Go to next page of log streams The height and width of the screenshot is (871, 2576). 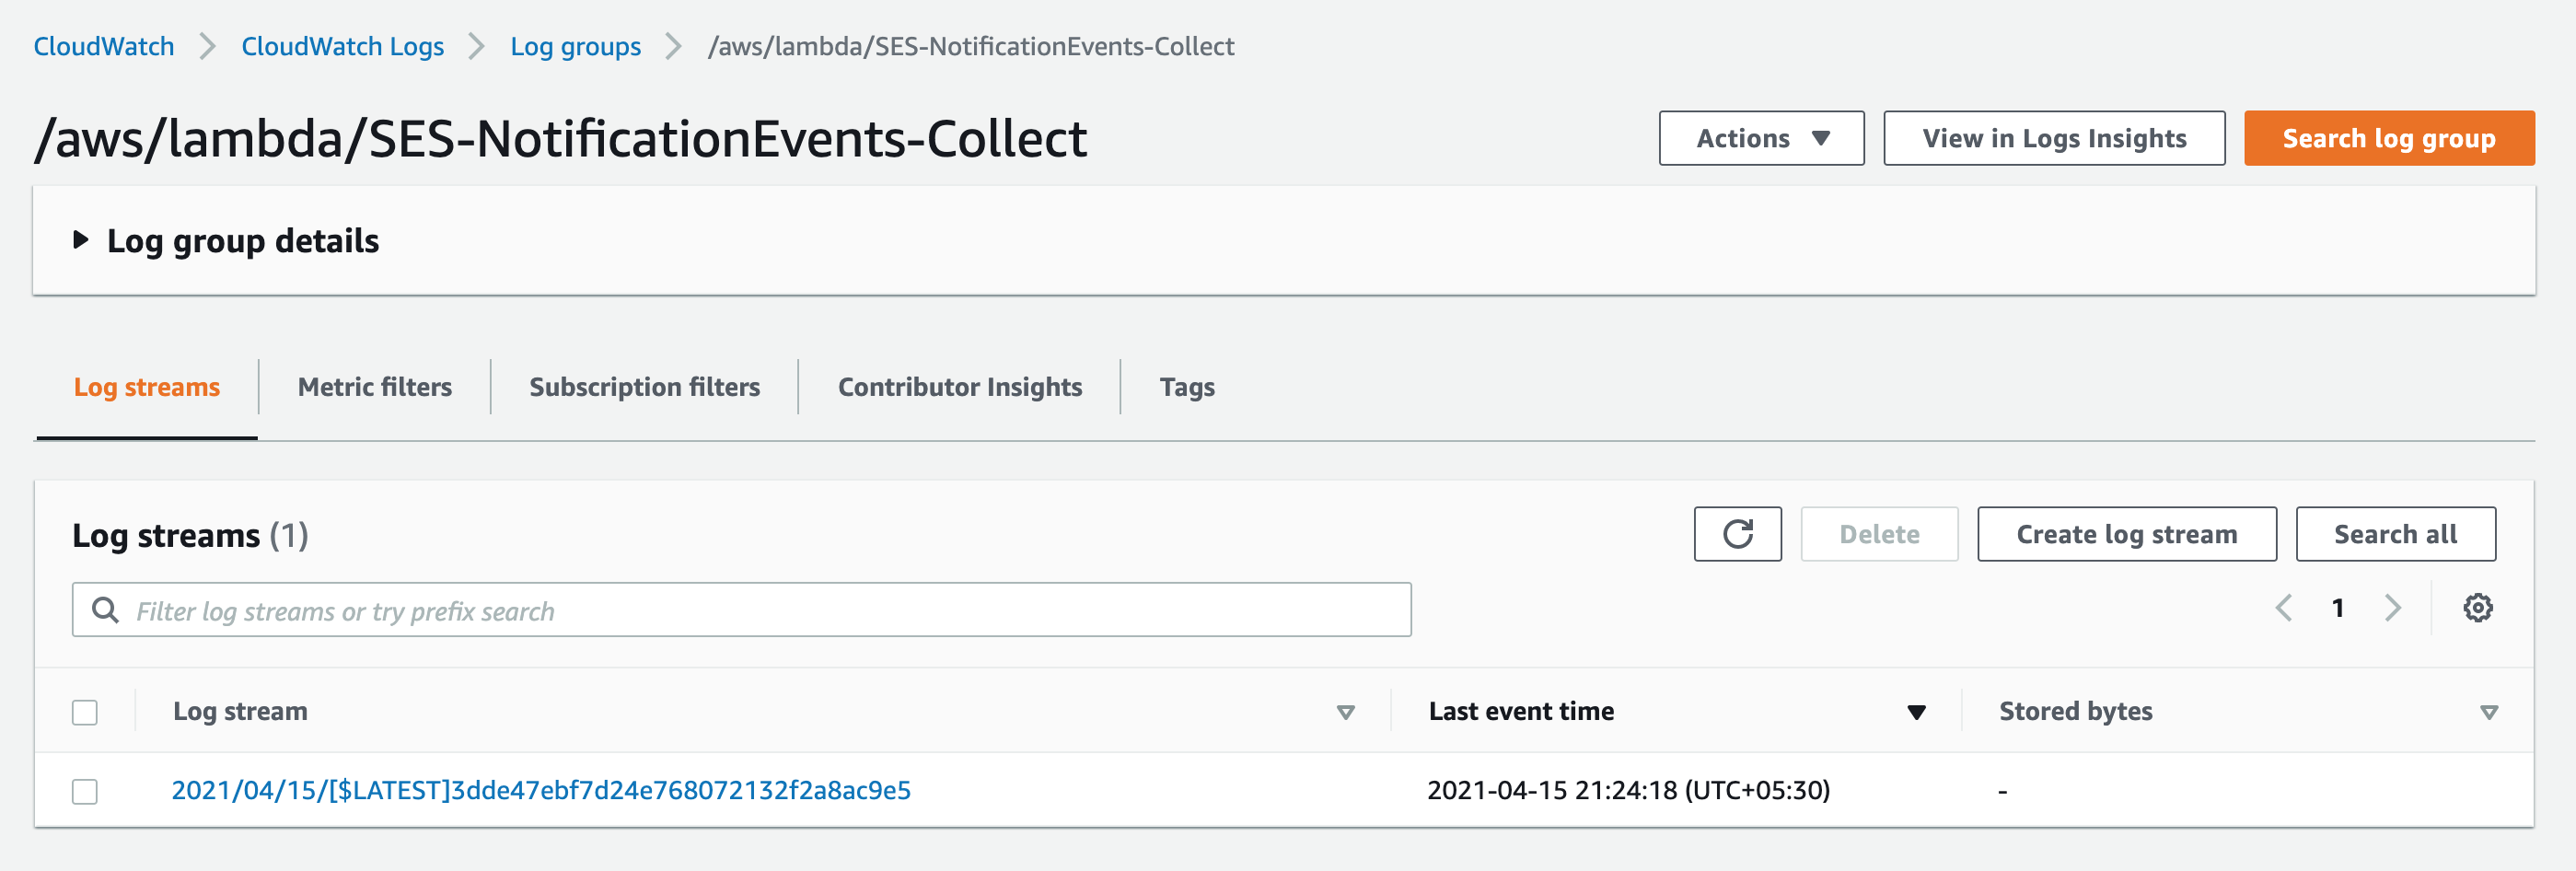pyautogui.click(x=2392, y=608)
